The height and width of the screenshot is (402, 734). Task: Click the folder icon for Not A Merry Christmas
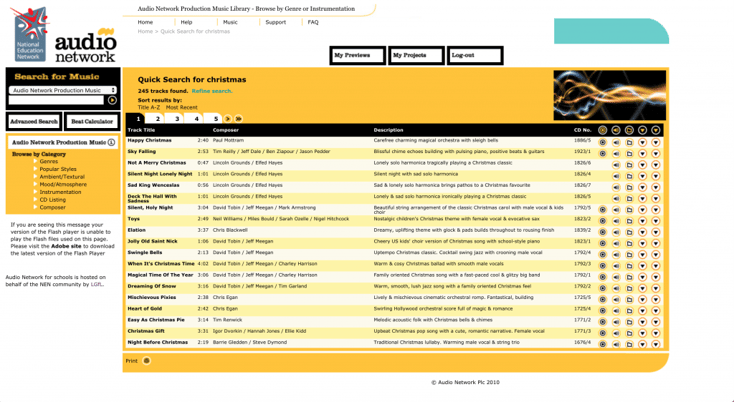point(629,165)
